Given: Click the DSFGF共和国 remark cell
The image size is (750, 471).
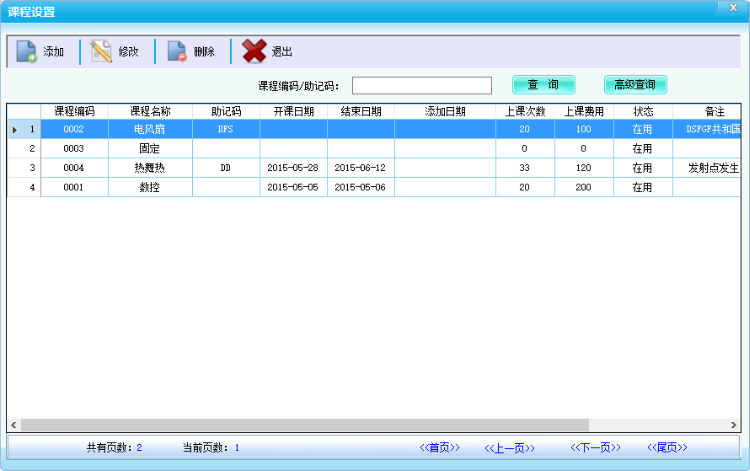Looking at the screenshot, I should (x=707, y=129).
